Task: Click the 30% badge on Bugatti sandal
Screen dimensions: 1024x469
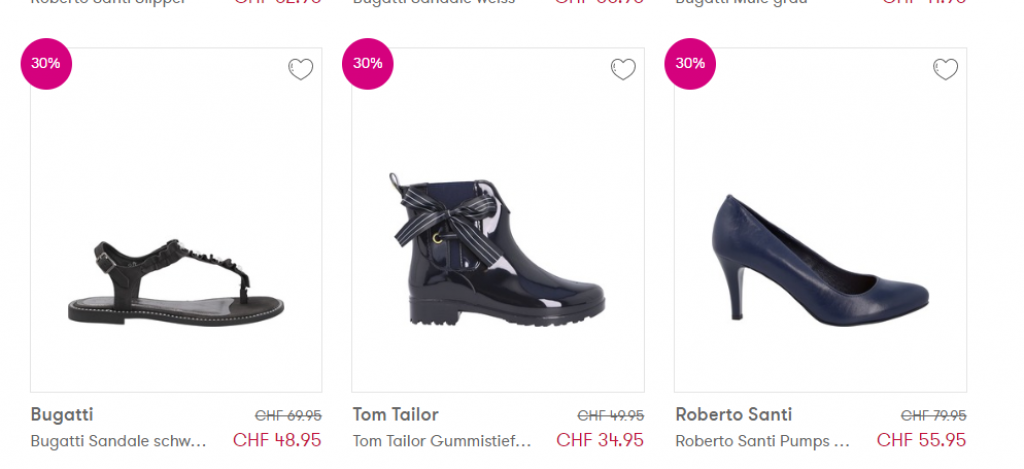Action: 46,63
